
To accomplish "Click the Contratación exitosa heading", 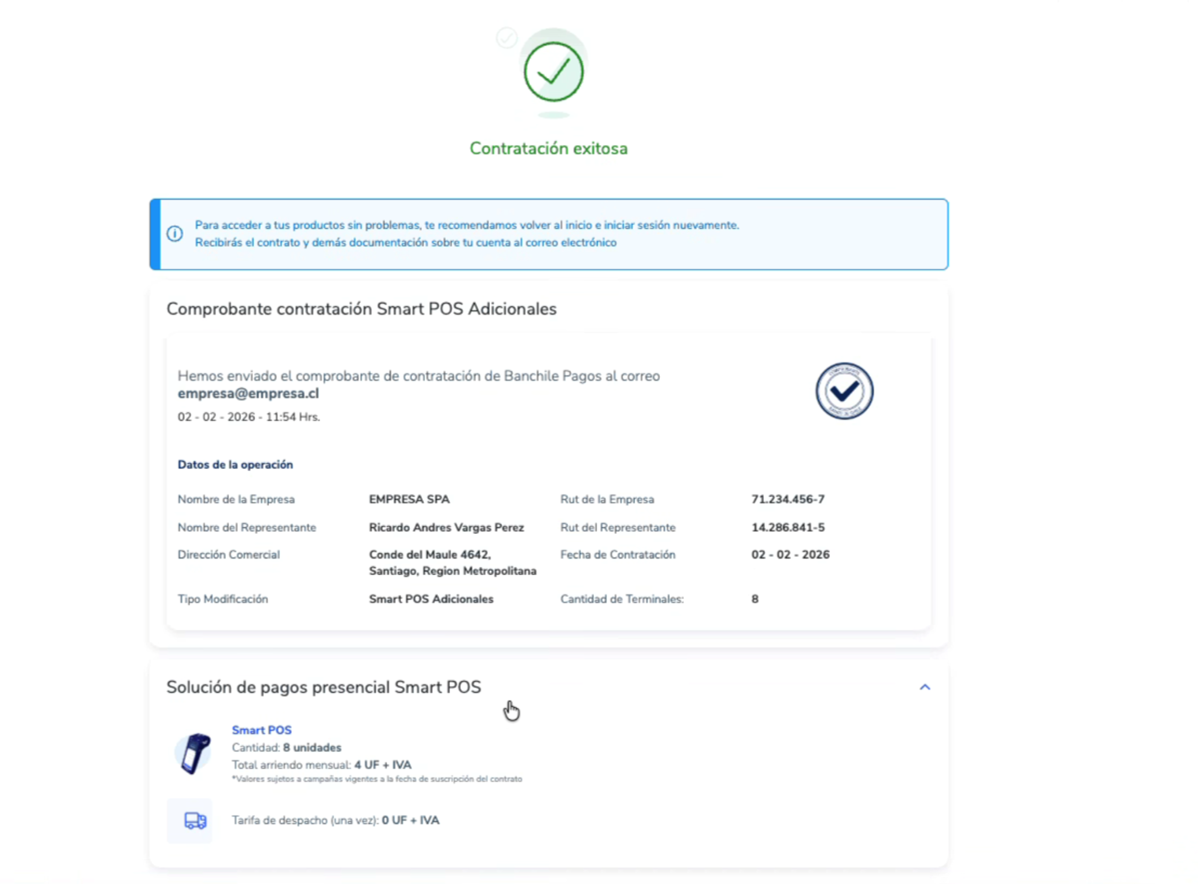I will pos(548,149).
